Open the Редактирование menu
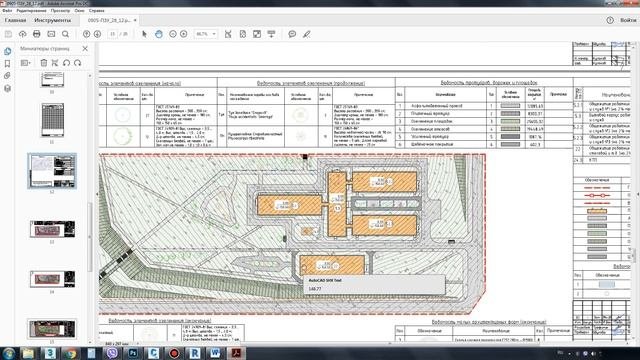 (31, 11)
